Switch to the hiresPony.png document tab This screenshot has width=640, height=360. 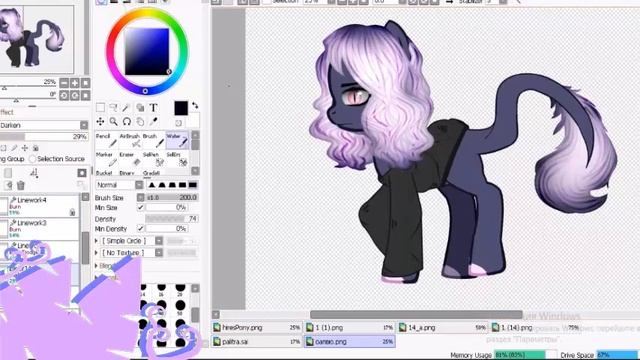tap(257, 327)
